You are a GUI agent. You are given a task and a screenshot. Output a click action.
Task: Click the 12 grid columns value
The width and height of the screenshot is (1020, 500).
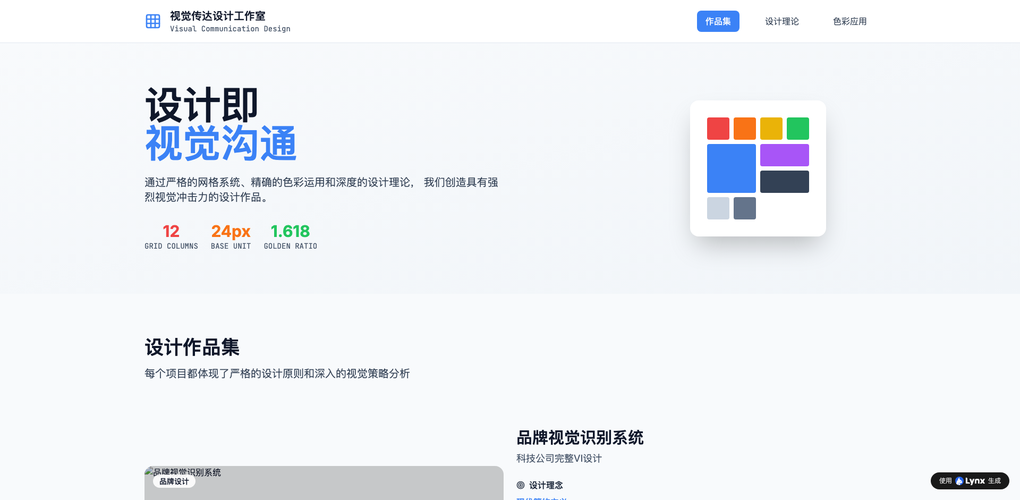[x=171, y=231]
